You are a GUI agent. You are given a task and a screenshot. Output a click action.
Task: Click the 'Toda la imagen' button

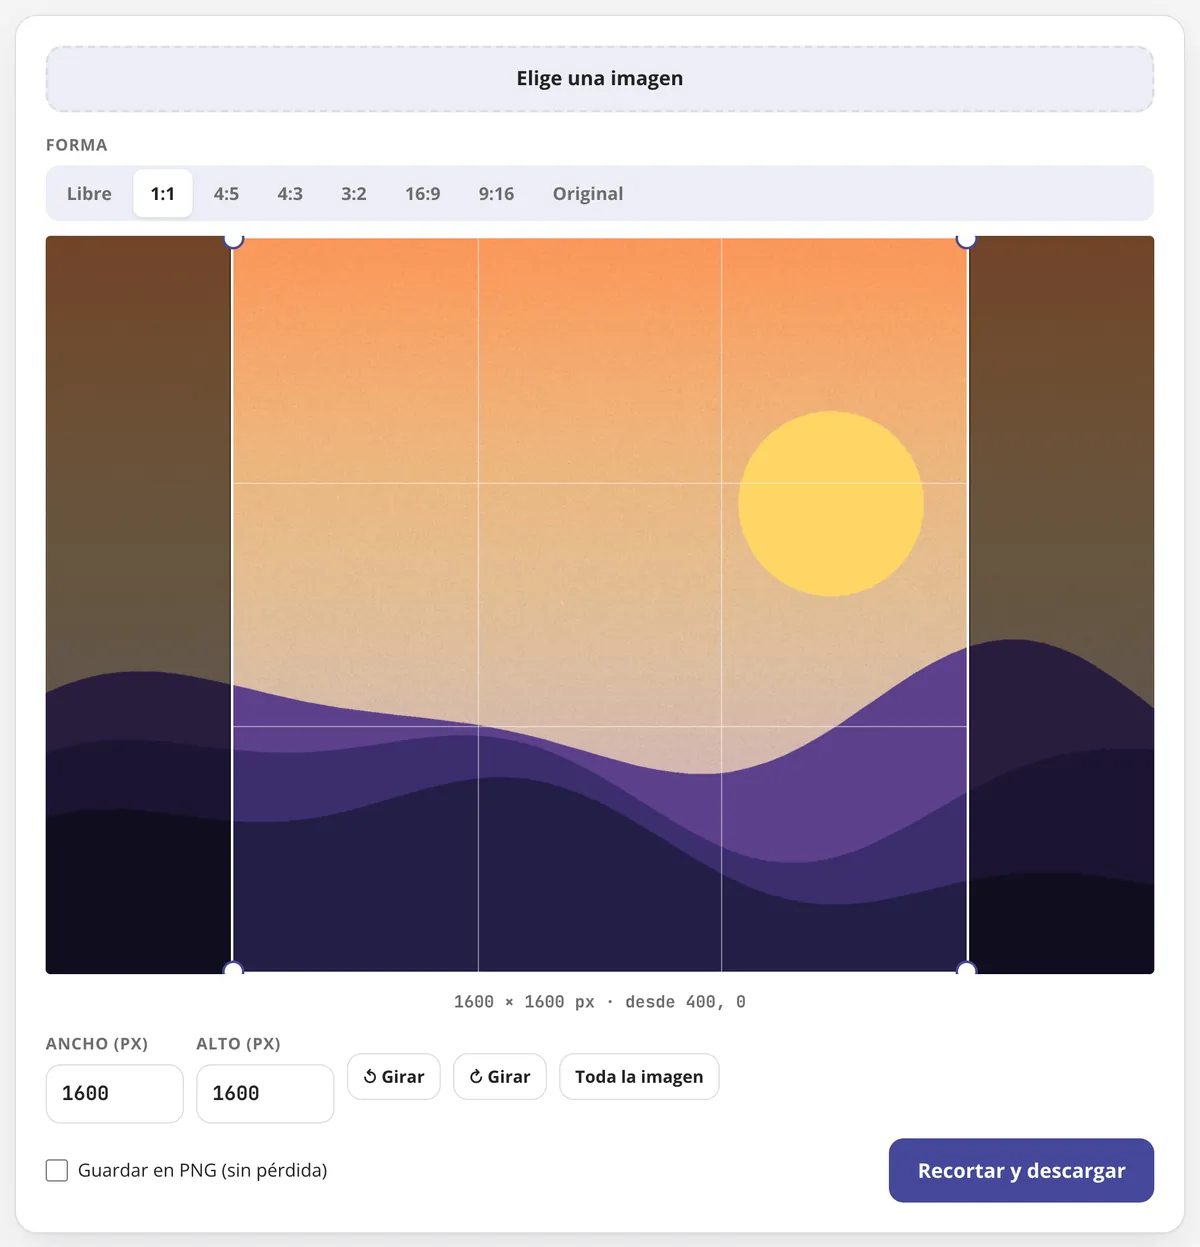click(x=639, y=1077)
